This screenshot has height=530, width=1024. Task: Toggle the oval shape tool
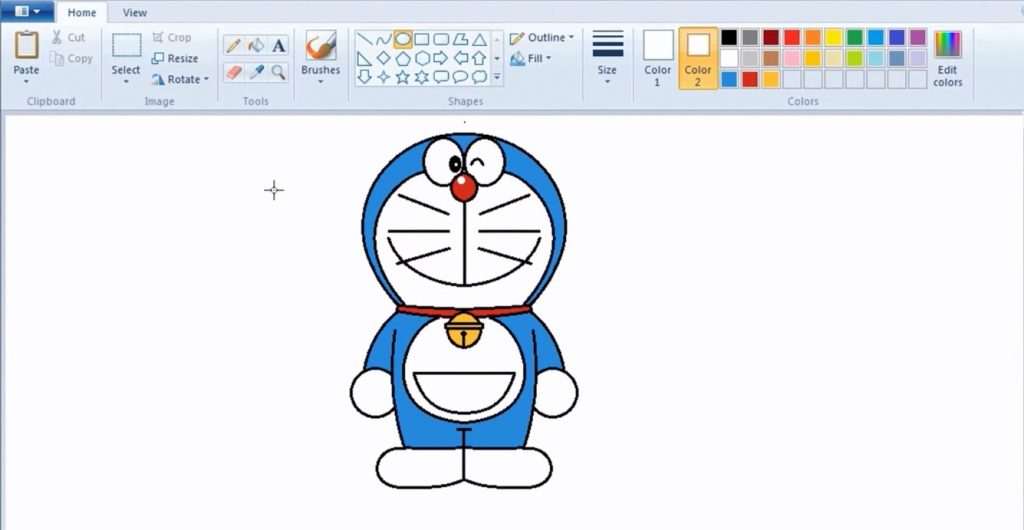(403, 39)
